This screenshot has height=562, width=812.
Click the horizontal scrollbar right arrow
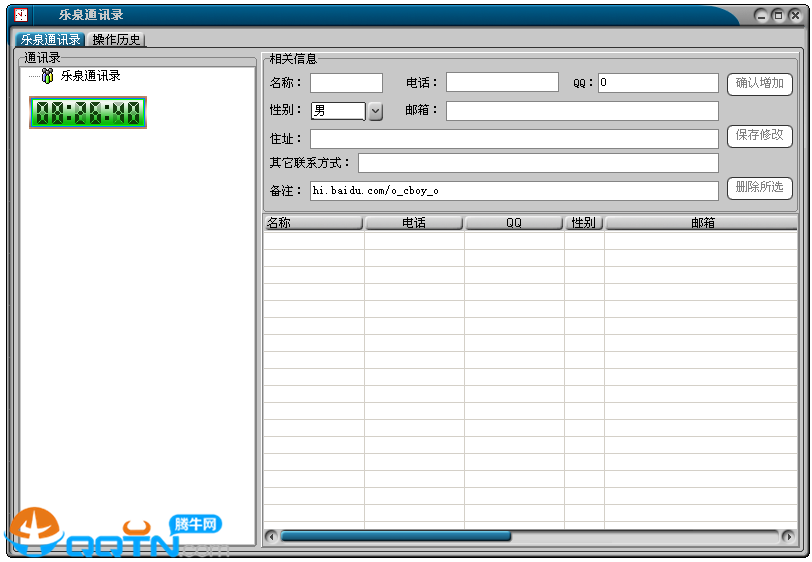(788, 537)
